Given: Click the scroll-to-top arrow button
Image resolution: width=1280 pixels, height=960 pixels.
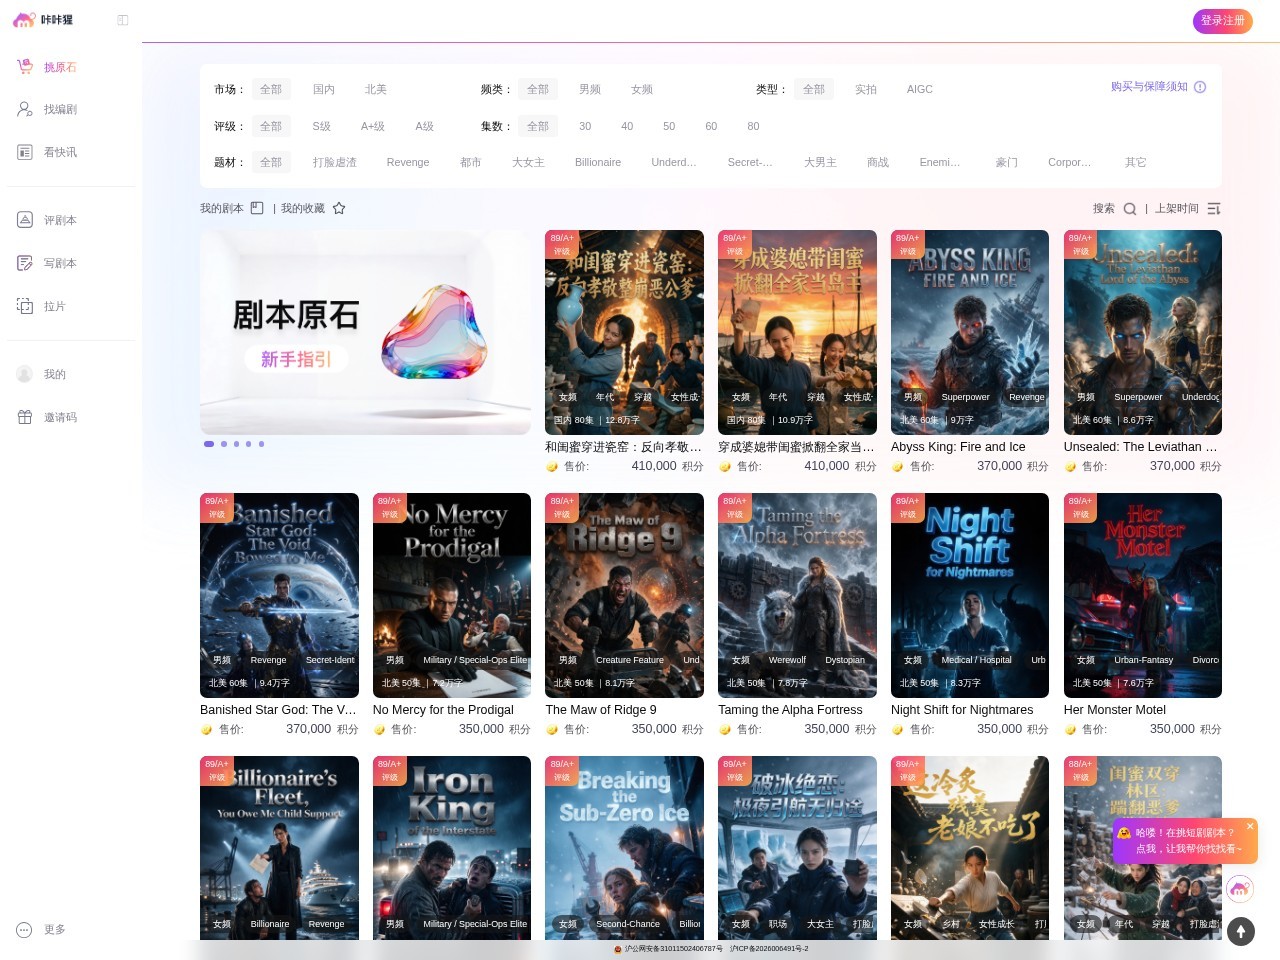Looking at the screenshot, I should pos(1240,931).
